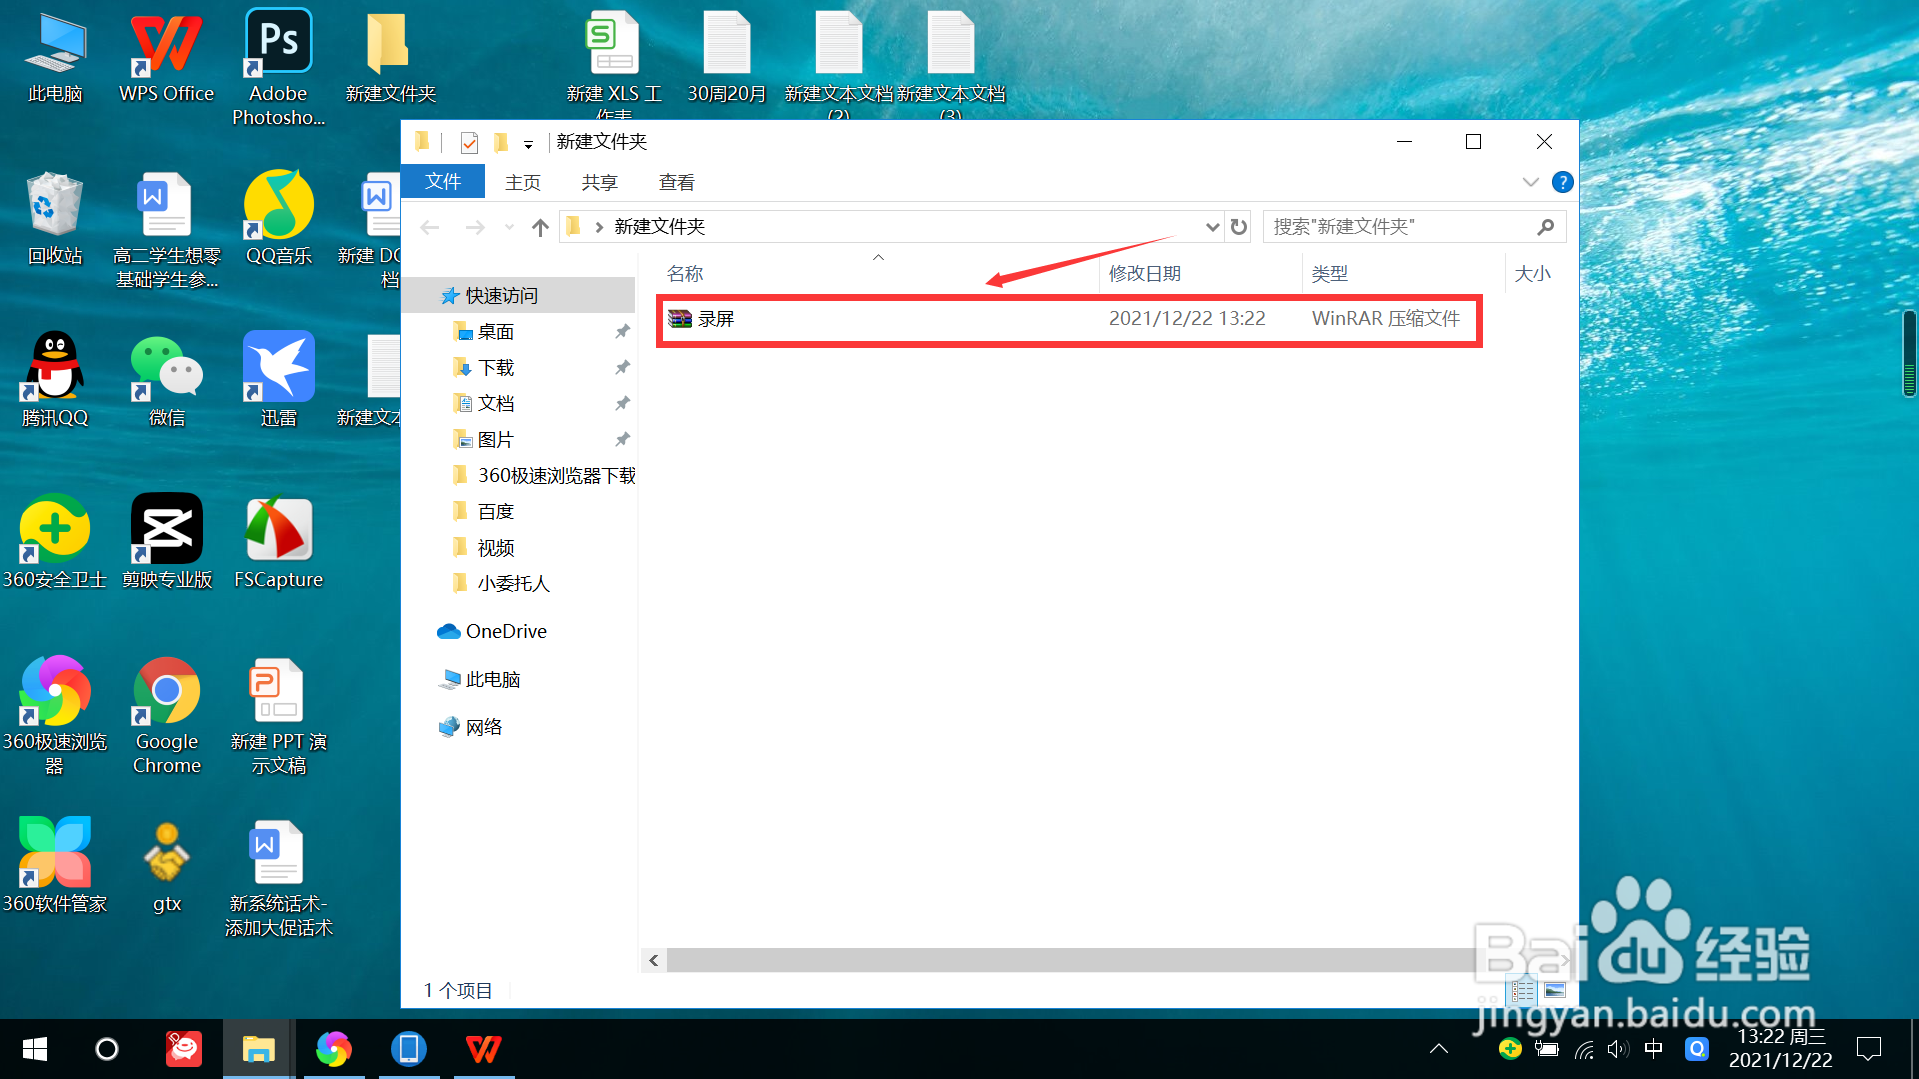Click the Up one level arrow
The width and height of the screenshot is (1919, 1079).
(540, 227)
